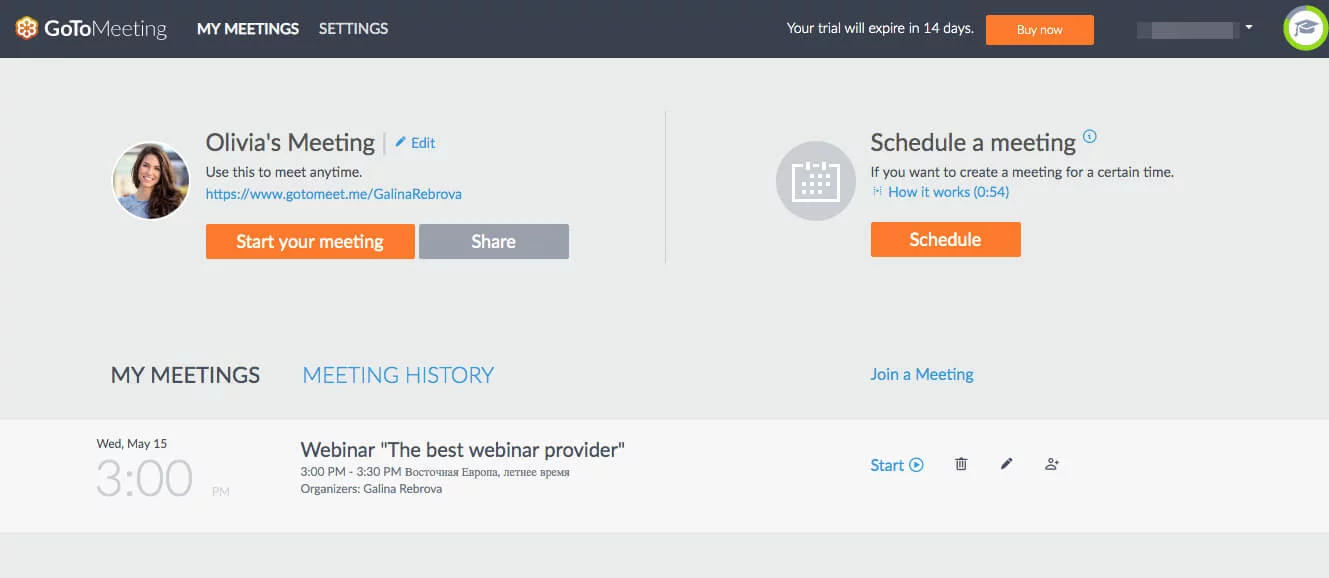
Task: Start the webinar via the Start link
Action: (x=897, y=465)
